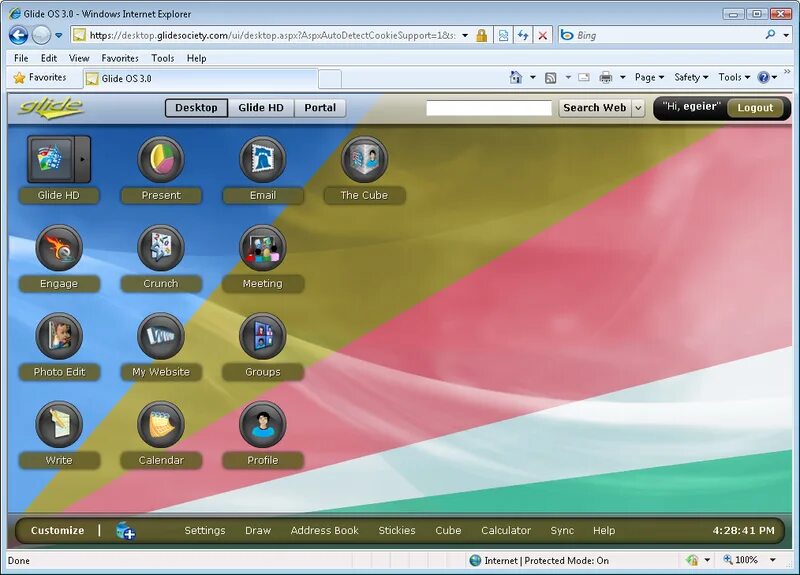The image size is (800, 575).
Task: Open the Bing search provider dropdown
Action: click(786, 35)
